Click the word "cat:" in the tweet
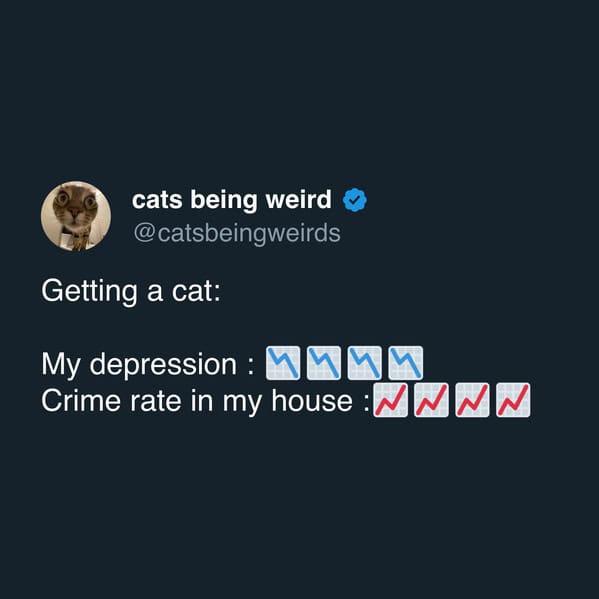 pyautogui.click(x=196, y=292)
